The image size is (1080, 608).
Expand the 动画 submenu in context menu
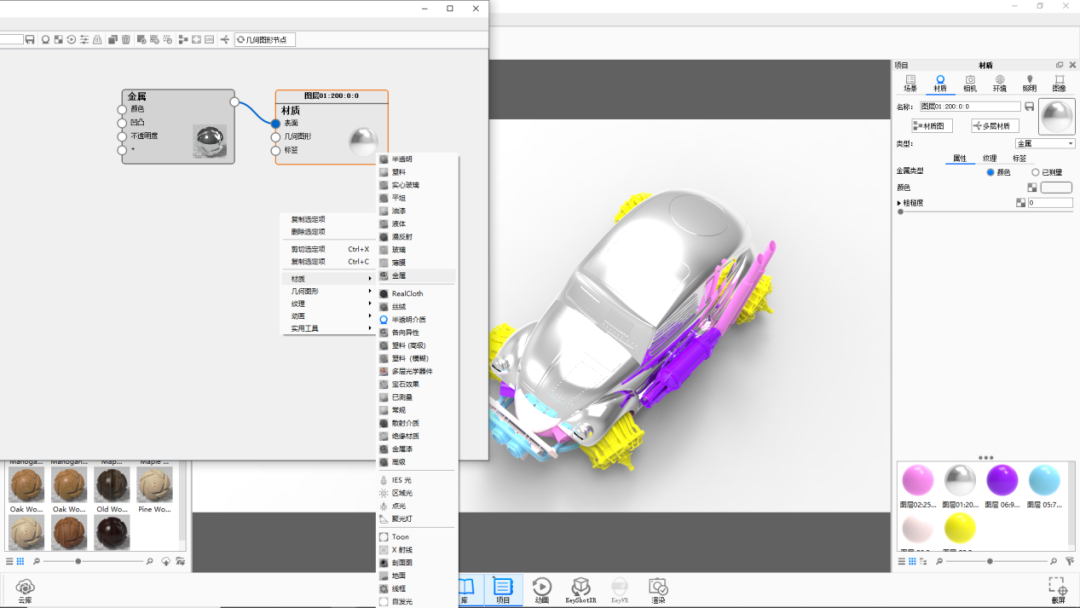point(329,316)
